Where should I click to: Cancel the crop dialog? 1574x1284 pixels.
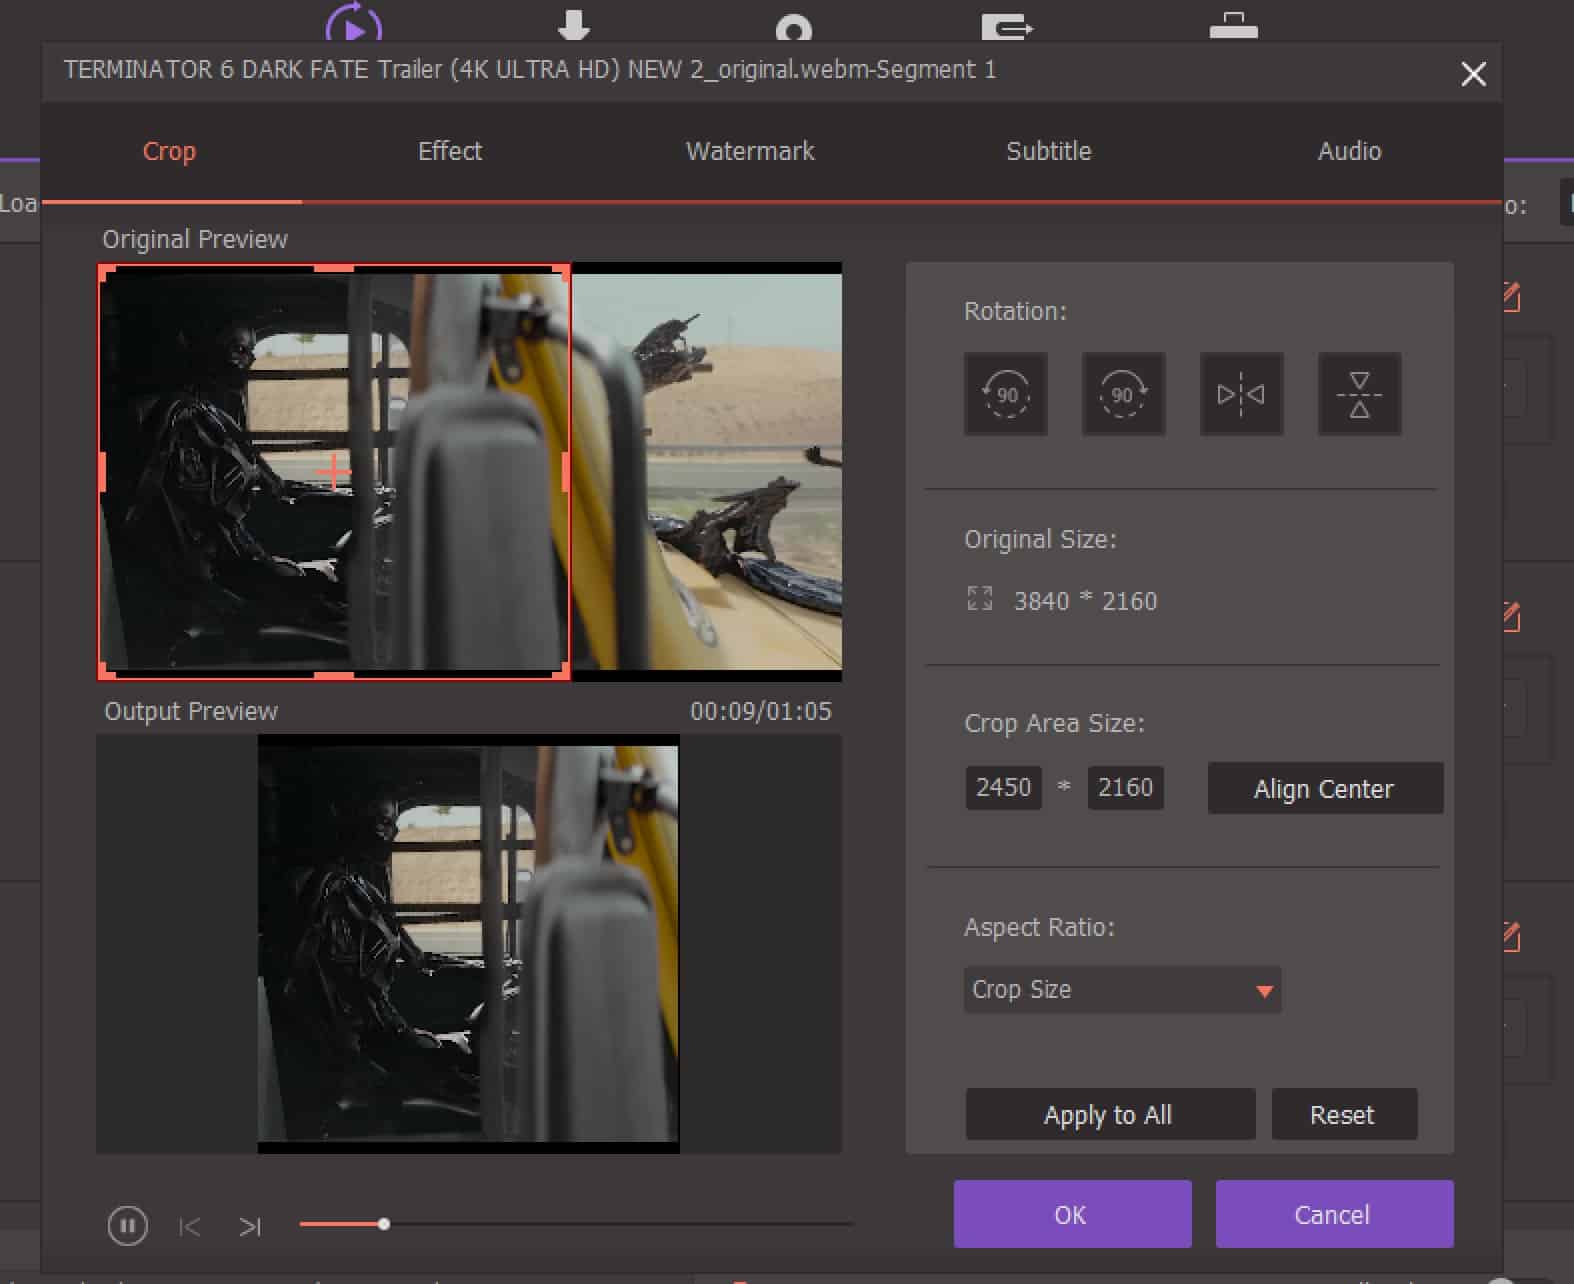[1334, 1214]
